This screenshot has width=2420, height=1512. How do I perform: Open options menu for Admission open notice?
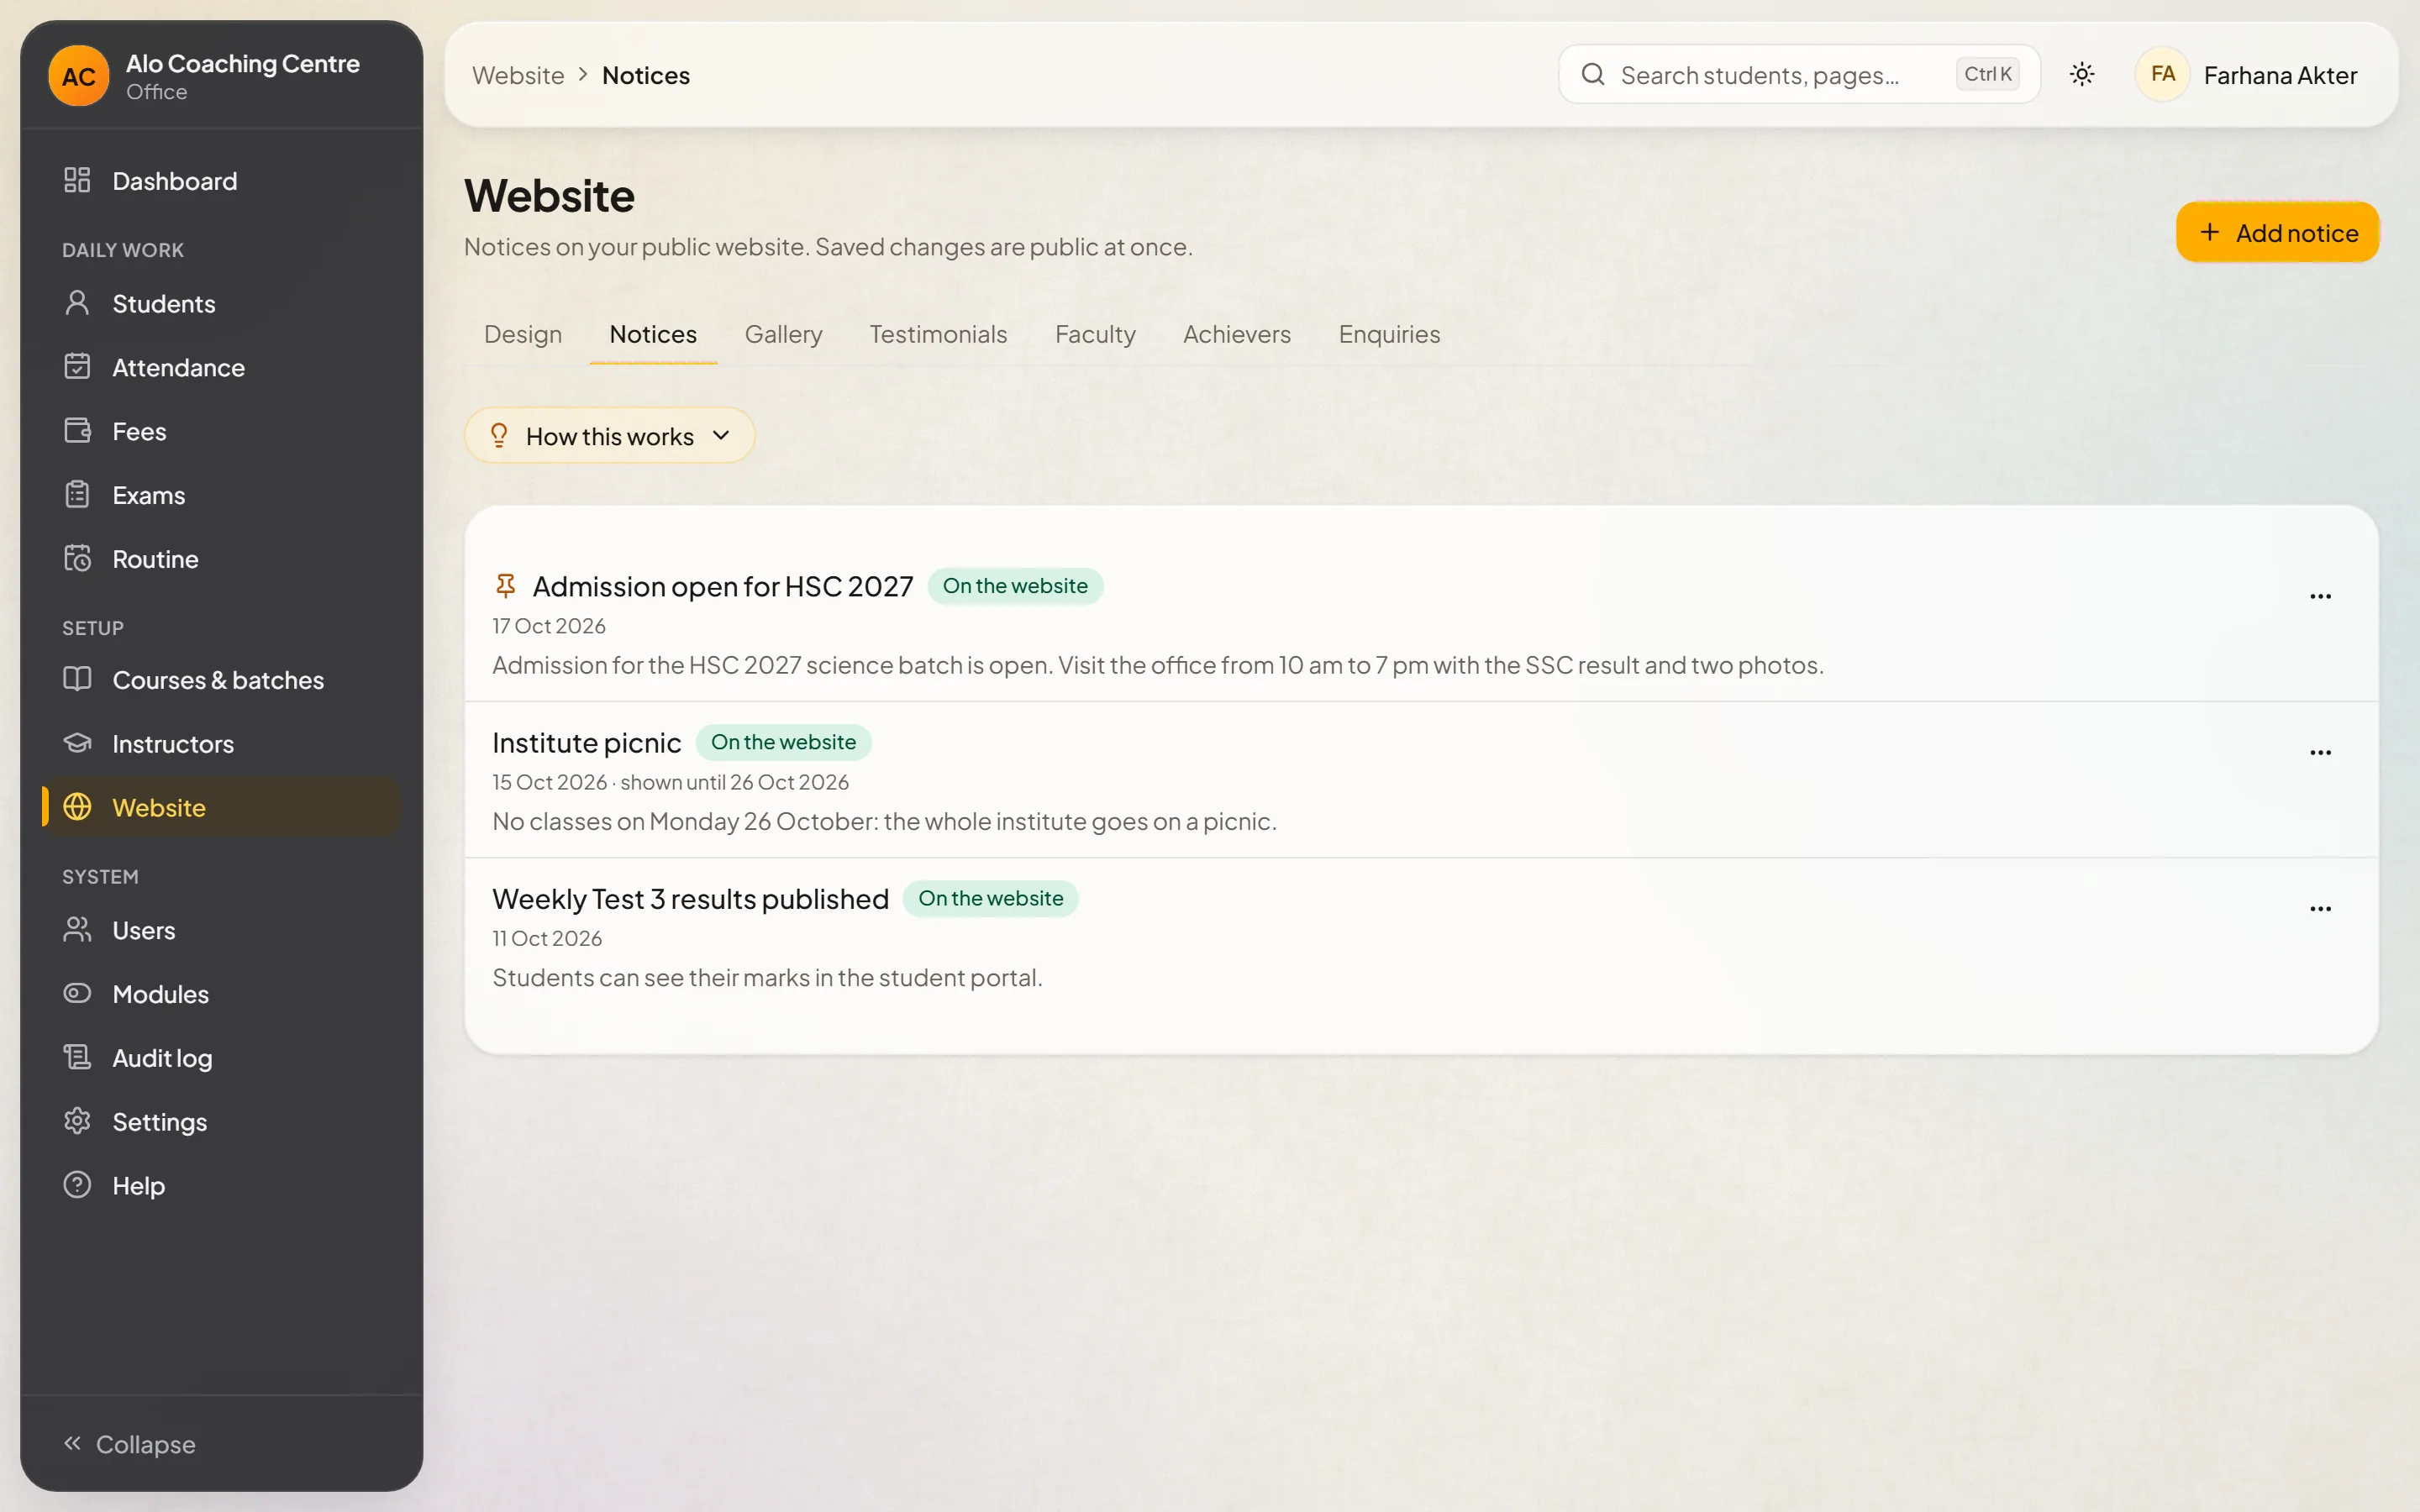coord(2320,596)
